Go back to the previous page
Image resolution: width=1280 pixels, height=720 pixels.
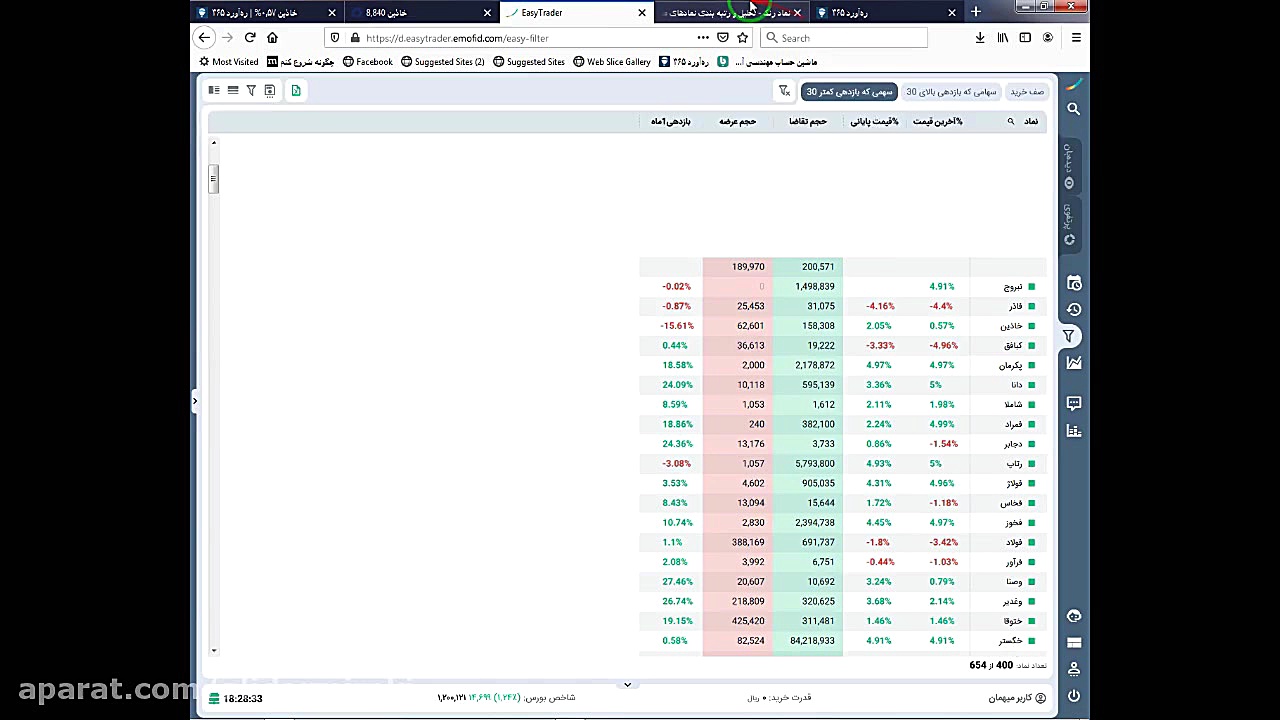(x=204, y=38)
